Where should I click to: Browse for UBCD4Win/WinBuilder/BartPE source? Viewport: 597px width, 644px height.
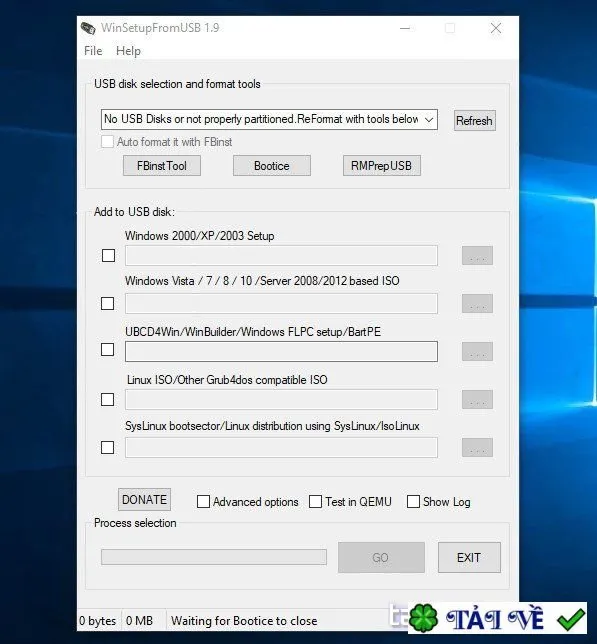pyautogui.click(x=477, y=352)
